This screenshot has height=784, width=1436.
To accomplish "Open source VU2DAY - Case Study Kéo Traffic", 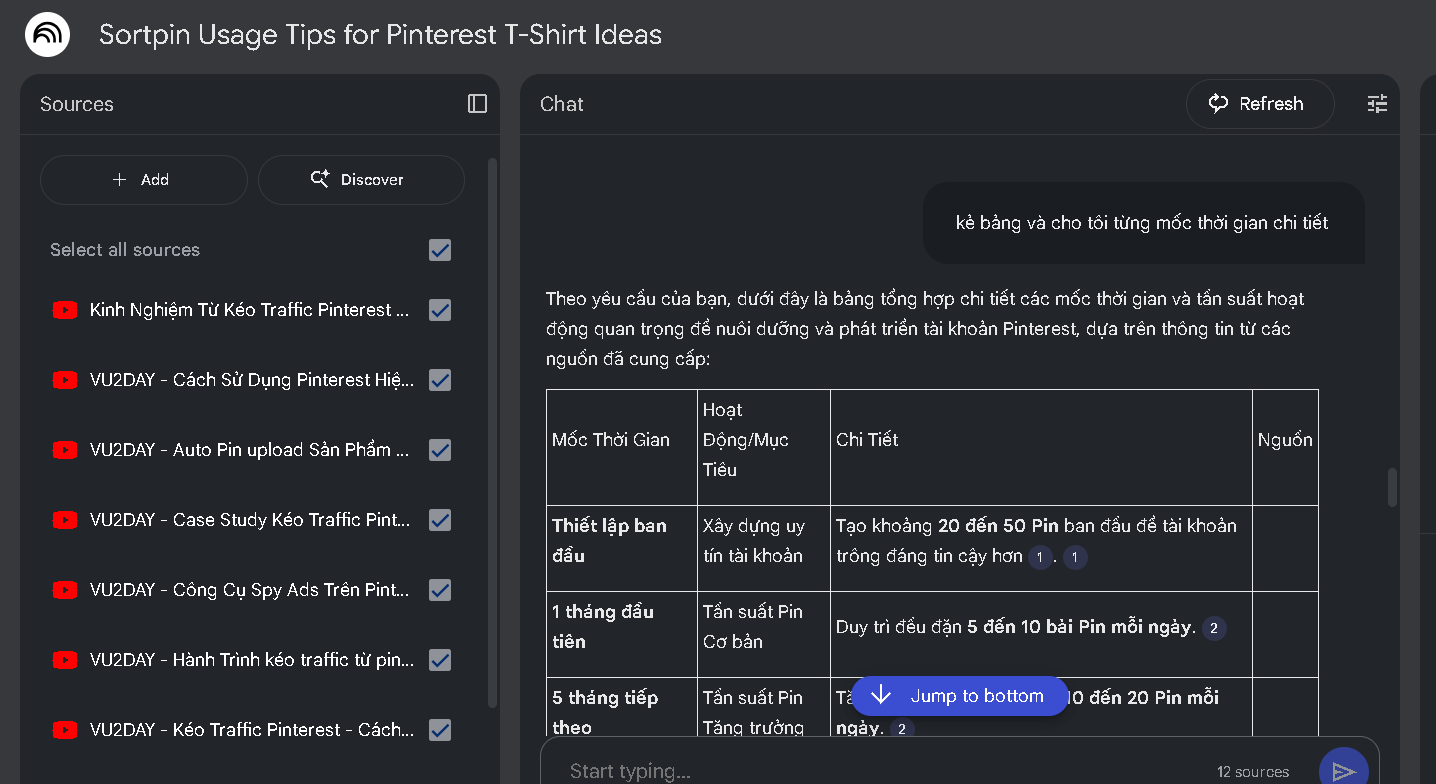I will click(250, 520).
